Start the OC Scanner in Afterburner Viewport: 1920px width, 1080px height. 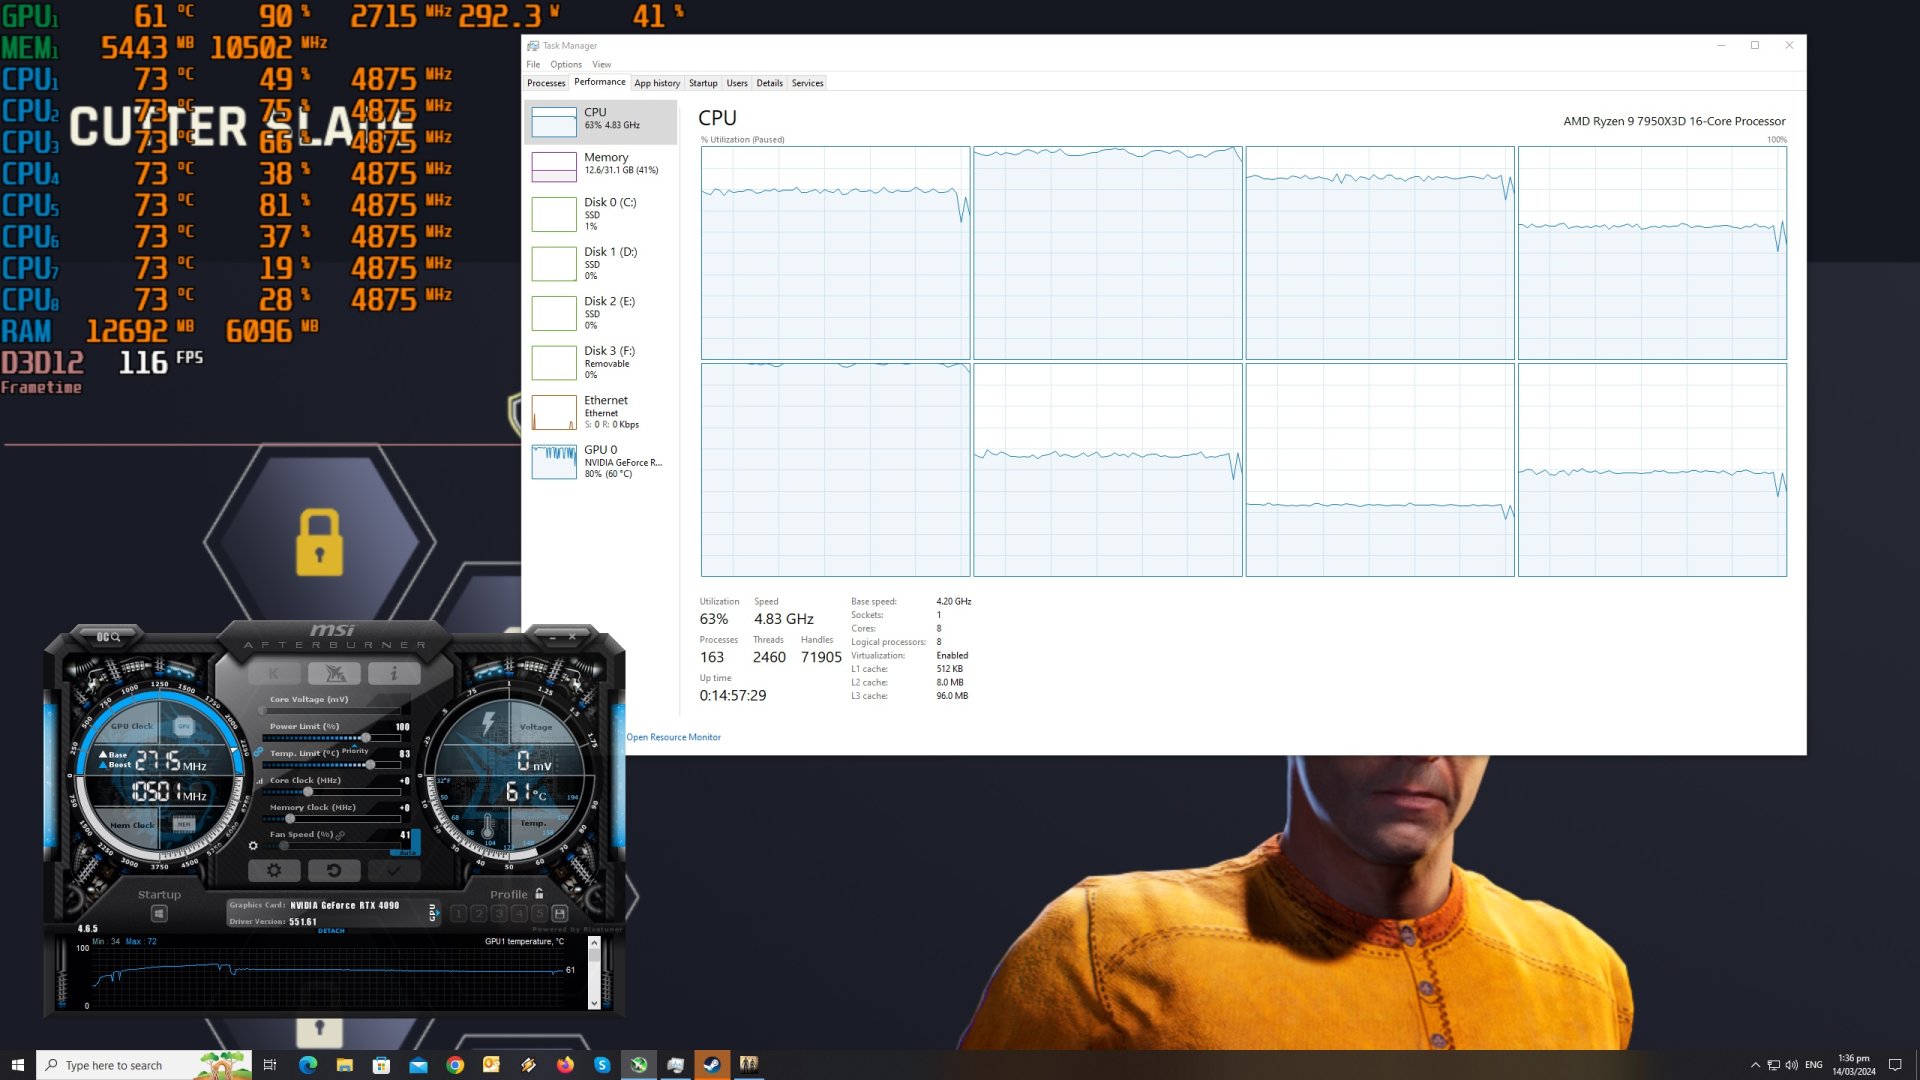[x=108, y=637]
